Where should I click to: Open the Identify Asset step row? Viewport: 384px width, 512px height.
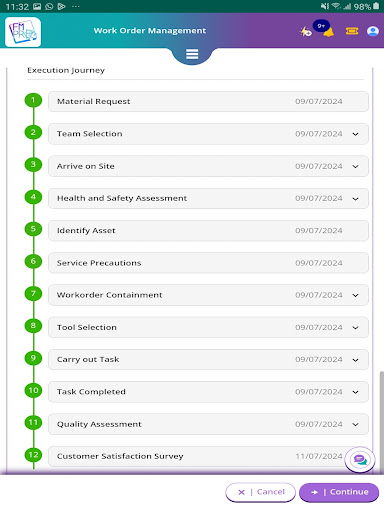click(x=208, y=231)
